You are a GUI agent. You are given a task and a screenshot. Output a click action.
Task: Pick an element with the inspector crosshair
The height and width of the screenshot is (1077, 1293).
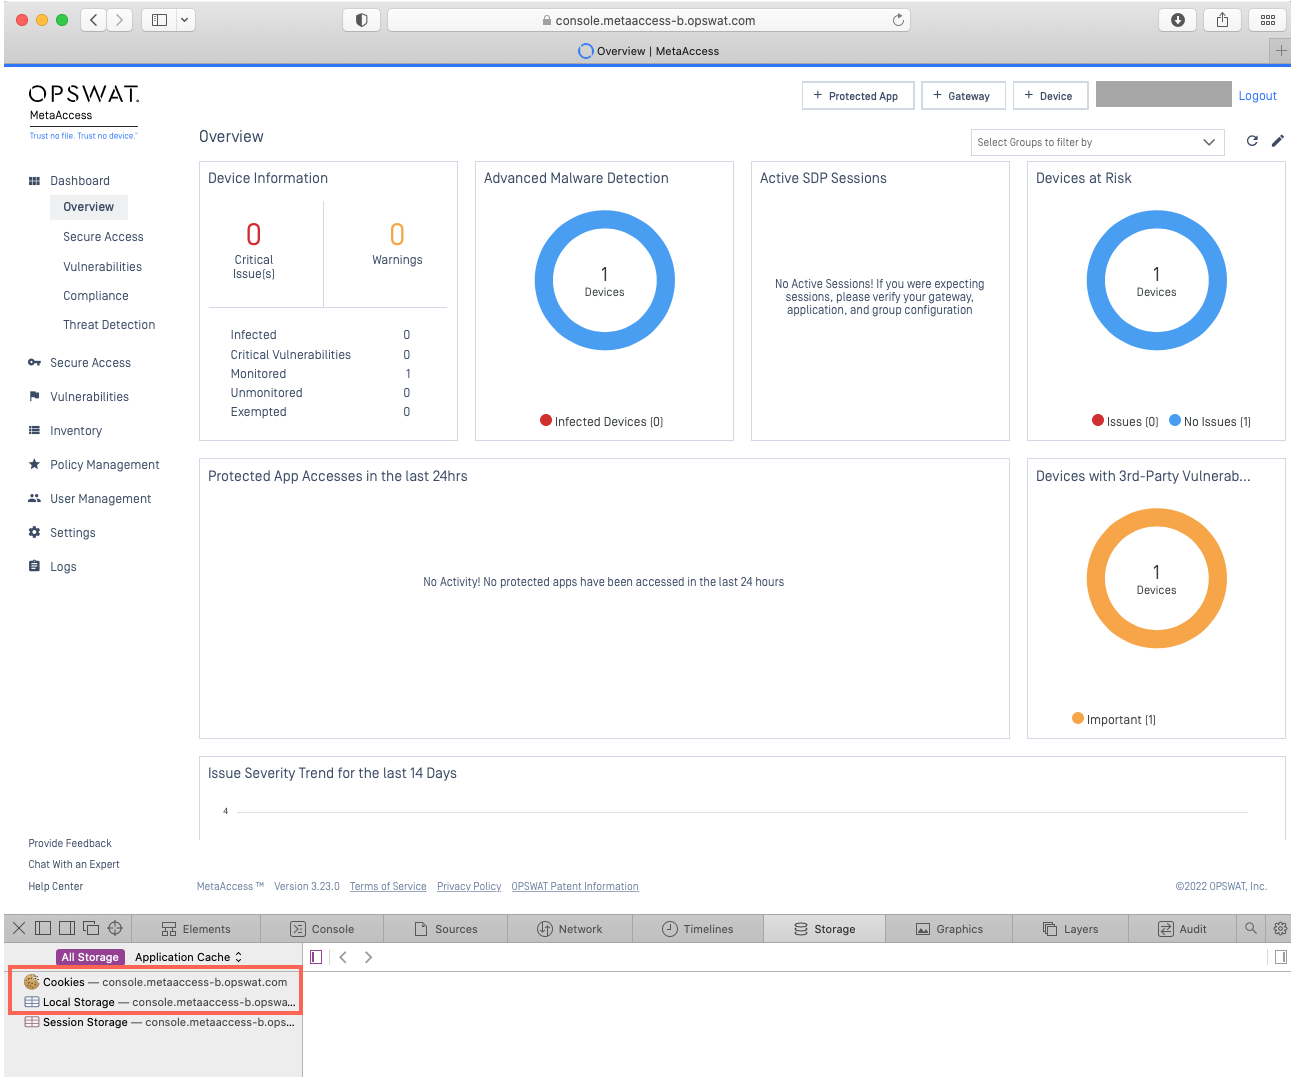click(x=115, y=928)
